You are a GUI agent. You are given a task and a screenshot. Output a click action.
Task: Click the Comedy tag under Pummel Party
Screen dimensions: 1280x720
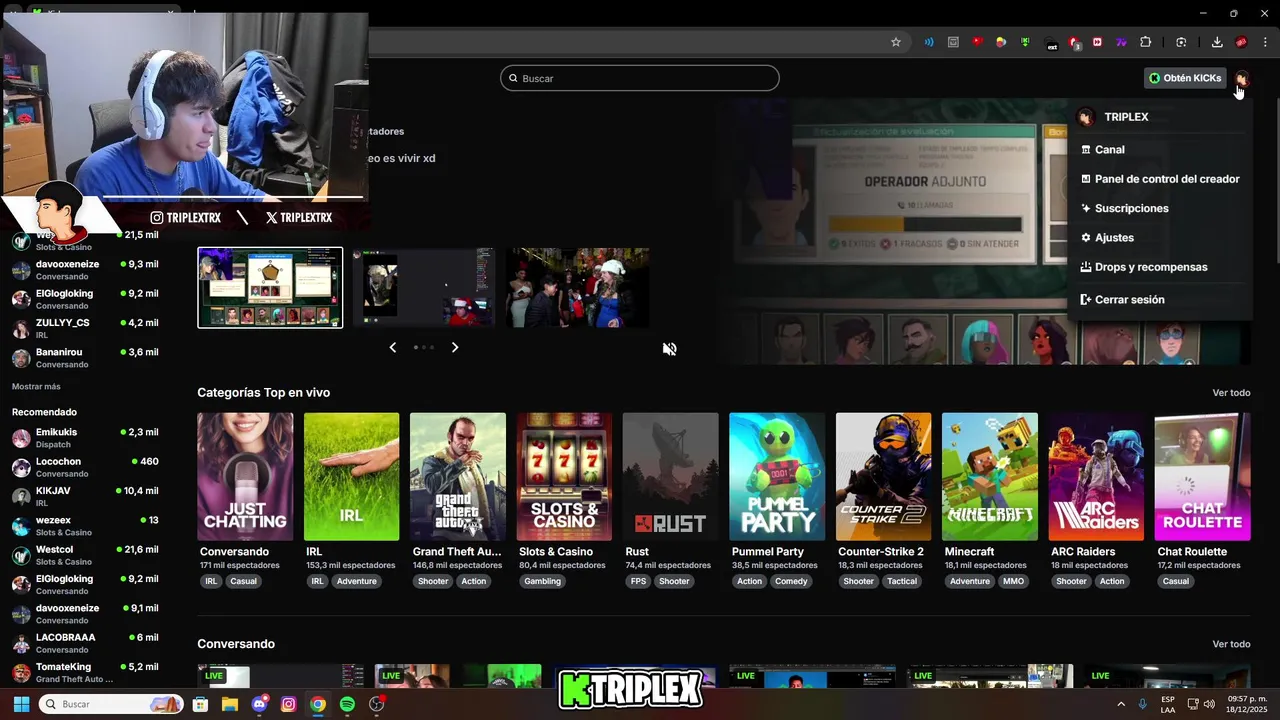click(x=791, y=581)
